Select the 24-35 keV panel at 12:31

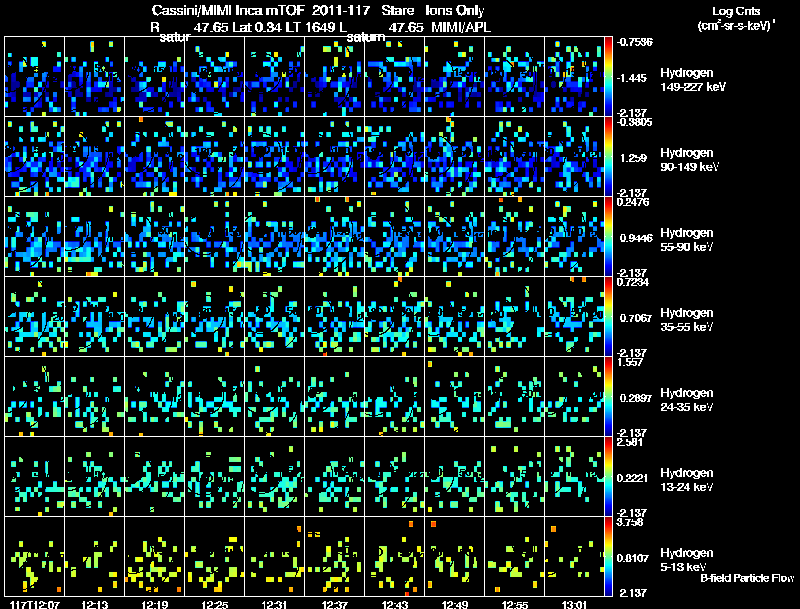274,397
